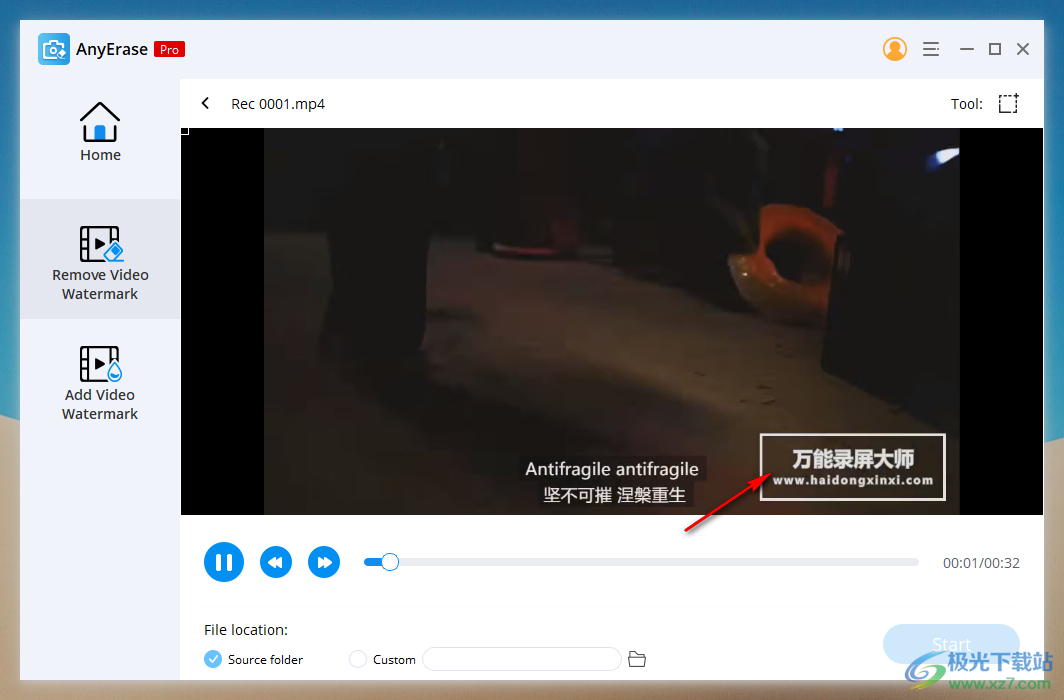Viewport: 1064px width, 700px height.
Task: Choose the Custom output location option
Action: tap(357, 659)
